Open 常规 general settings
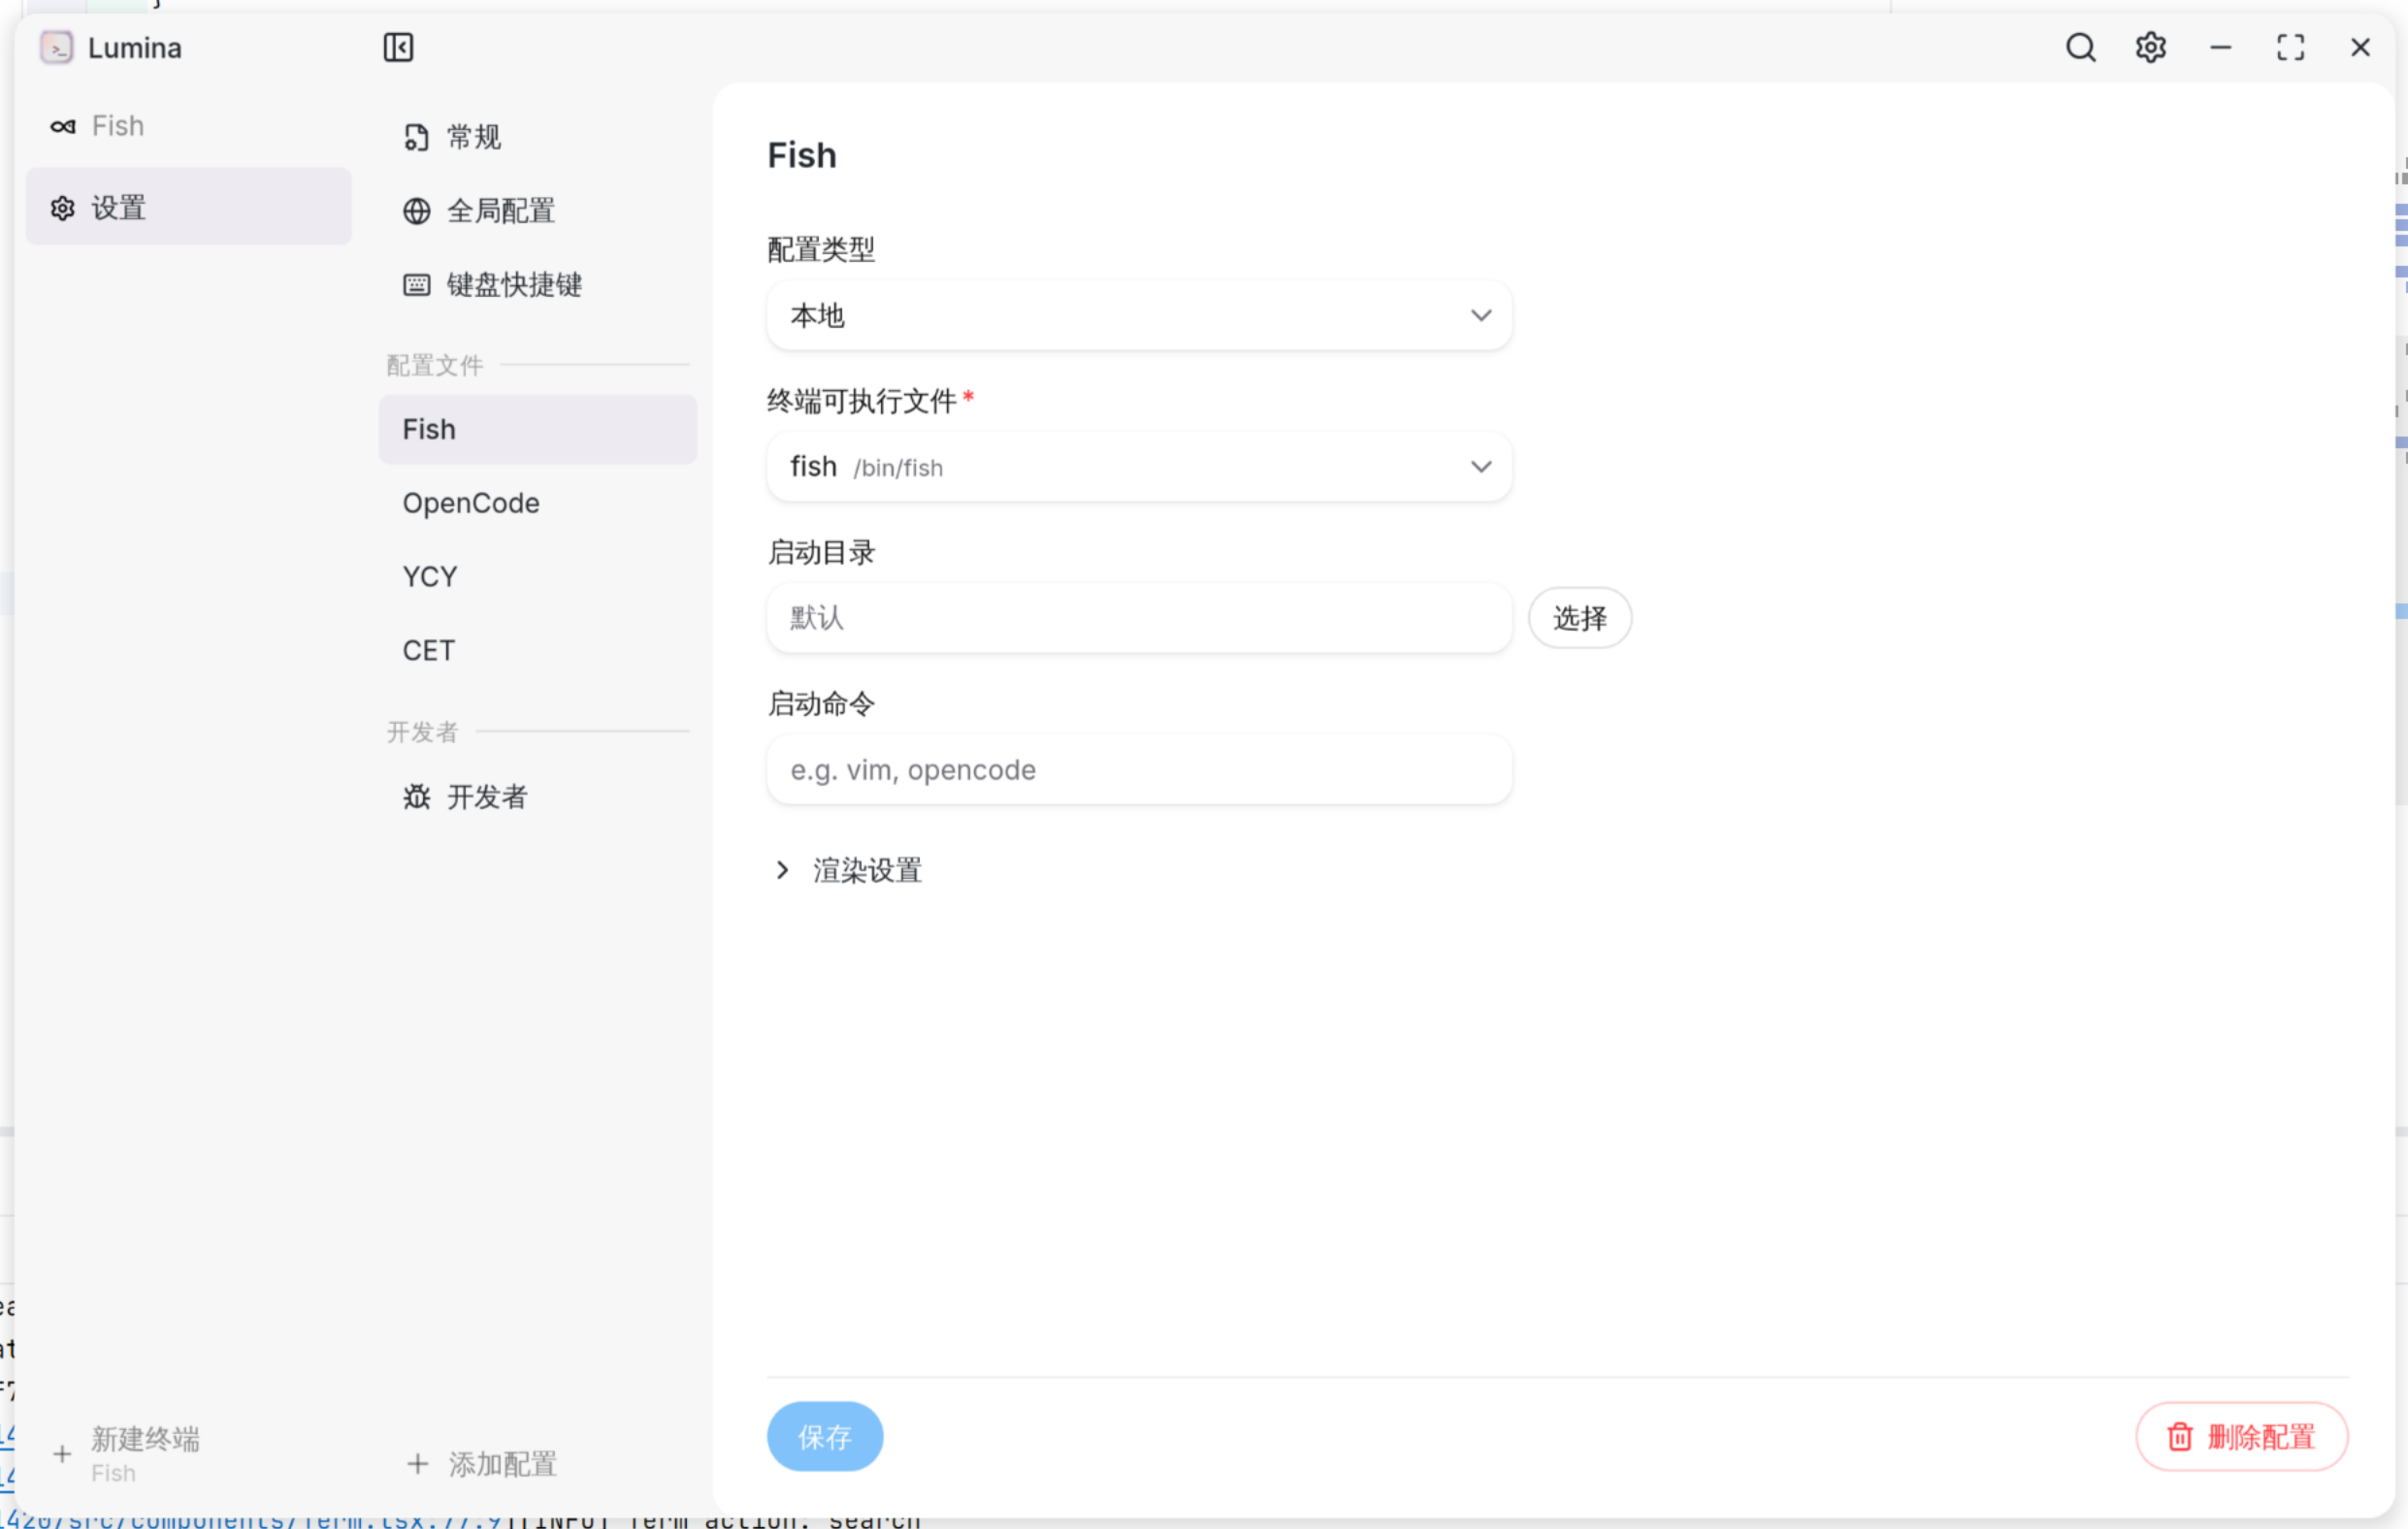The height and width of the screenshot is (1529, 2408). pyautogui.click(x=537, y=137)
